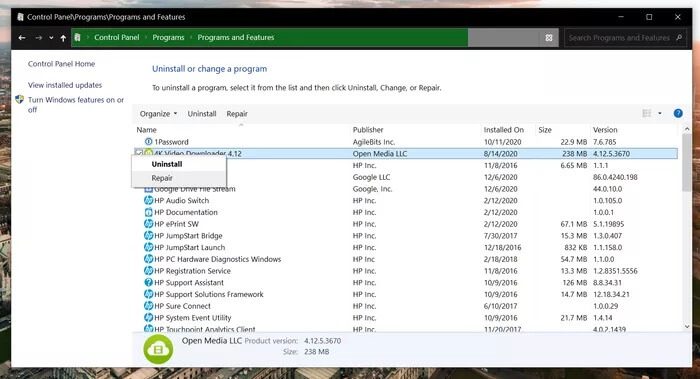The image size is (700, 379).
Task: Click the Windows features shield icon
Action: (19, 100)
